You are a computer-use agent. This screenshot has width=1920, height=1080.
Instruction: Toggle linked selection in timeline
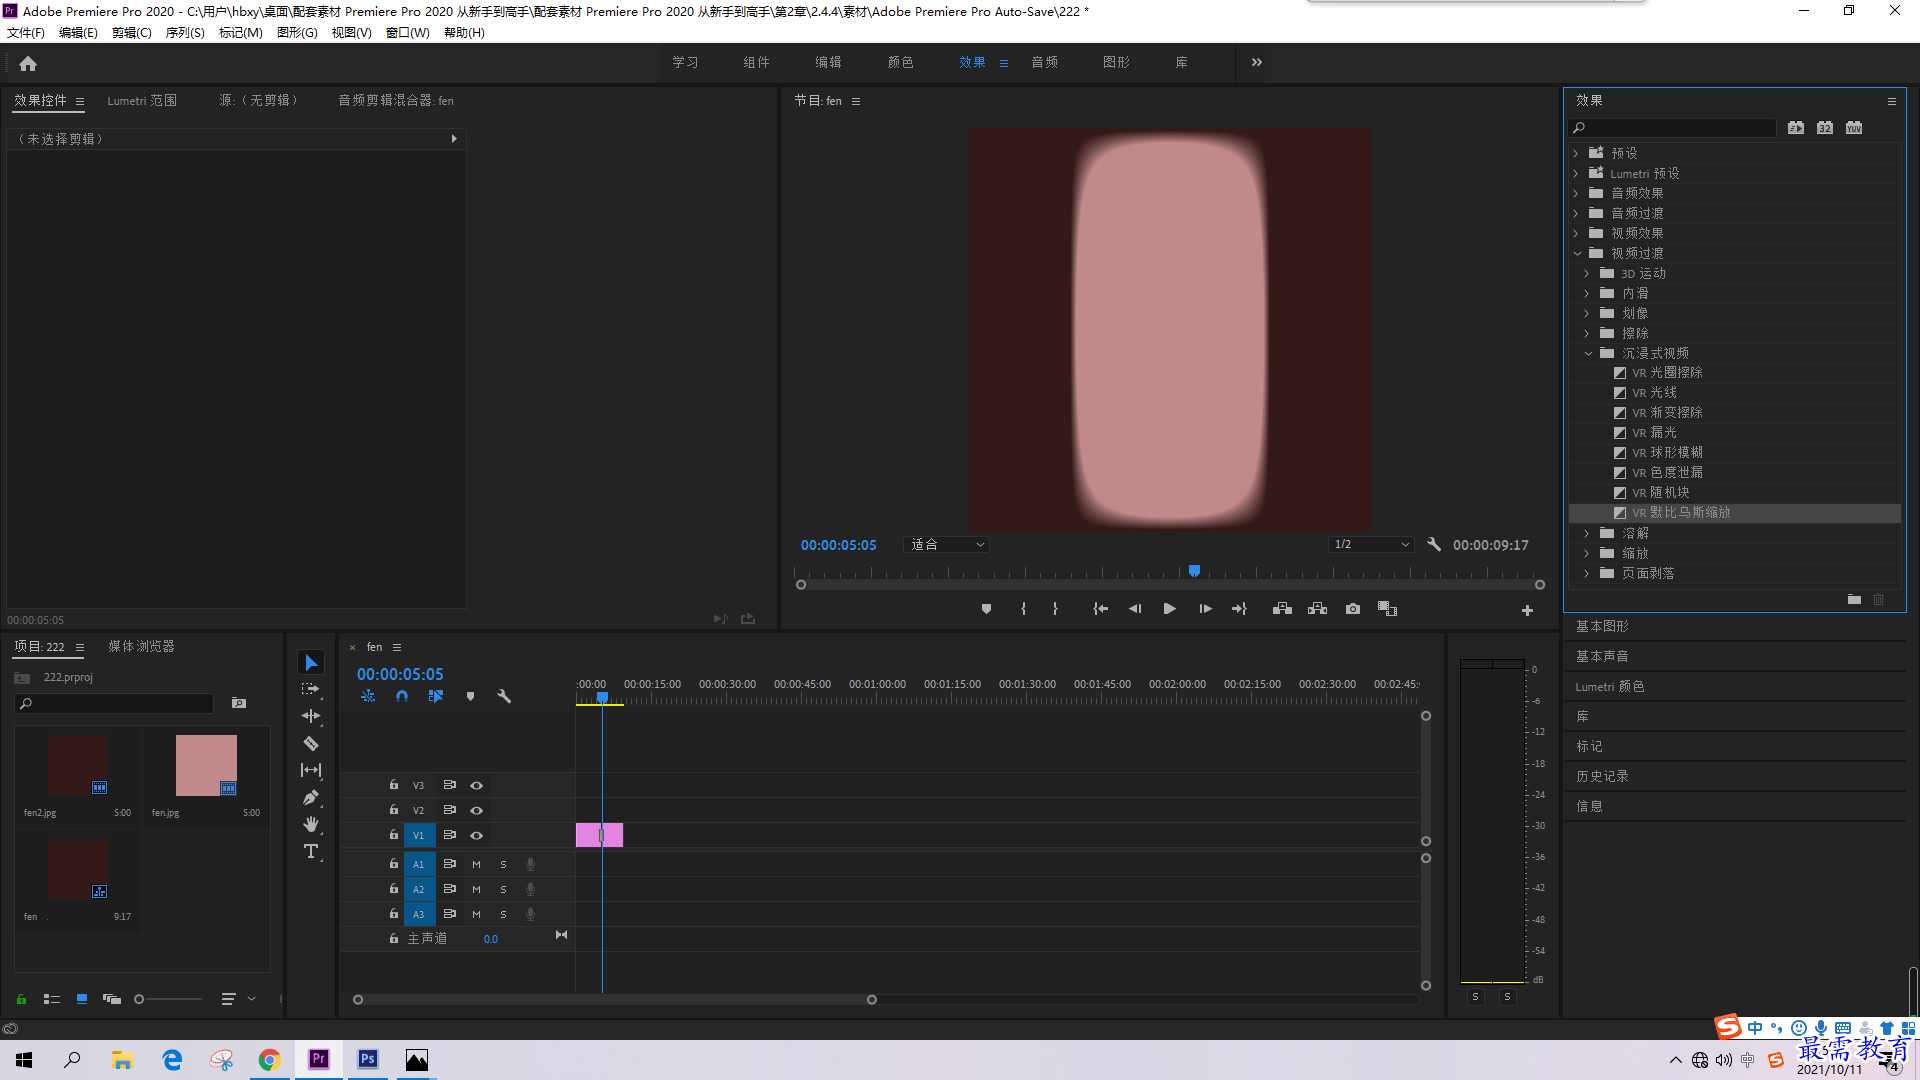(x=436, y=696)
